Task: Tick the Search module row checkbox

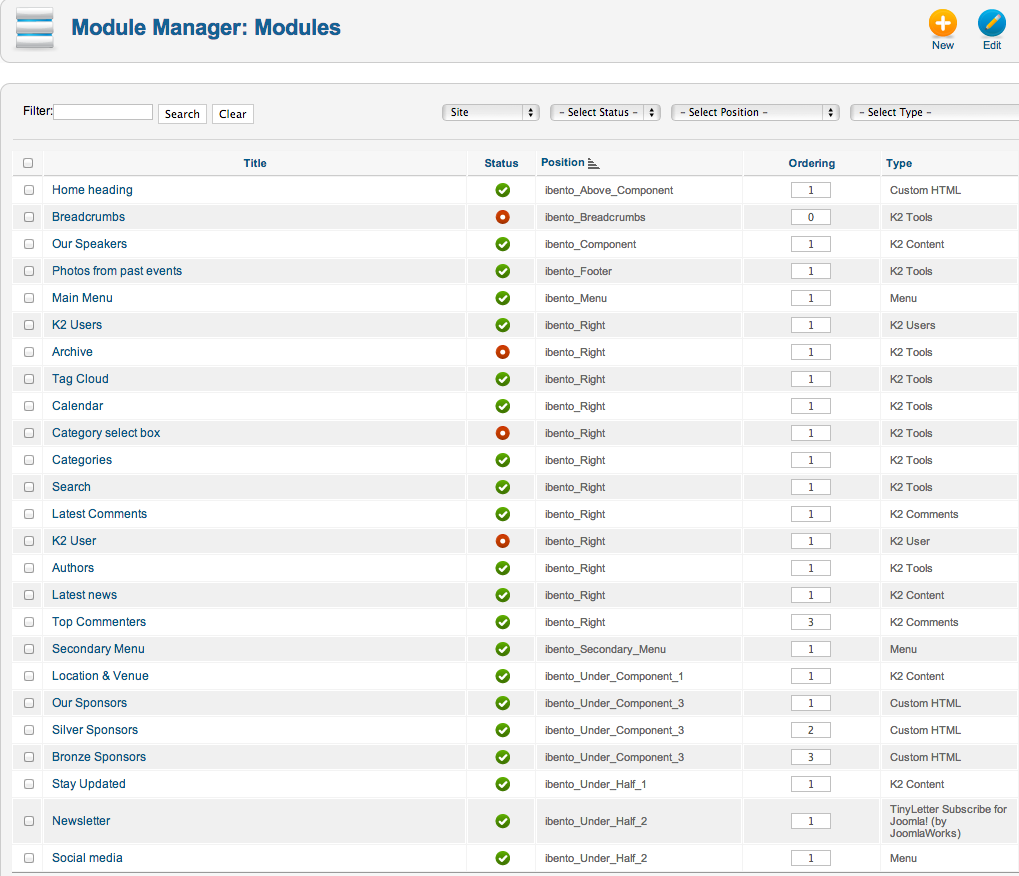Action: click(29, 487)
